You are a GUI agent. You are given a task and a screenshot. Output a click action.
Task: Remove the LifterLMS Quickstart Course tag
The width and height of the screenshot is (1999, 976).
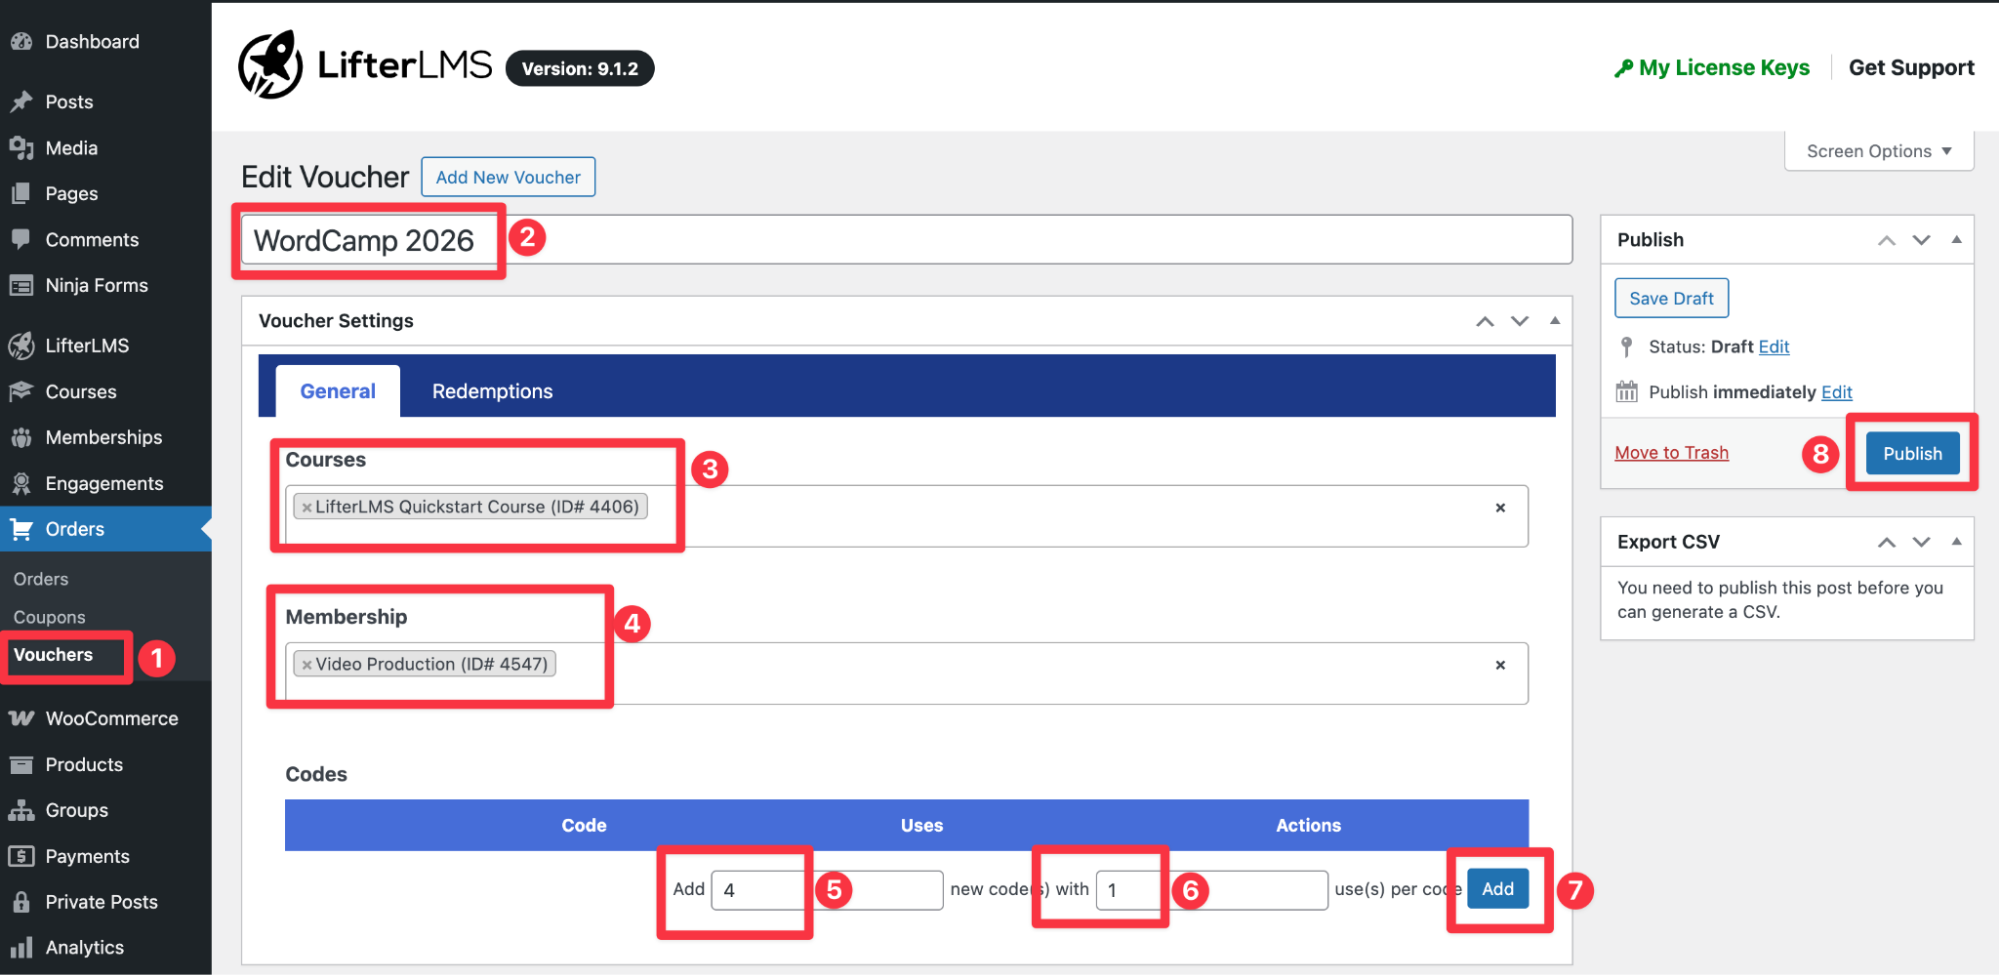pyautogui.click(x=306, y=506)
